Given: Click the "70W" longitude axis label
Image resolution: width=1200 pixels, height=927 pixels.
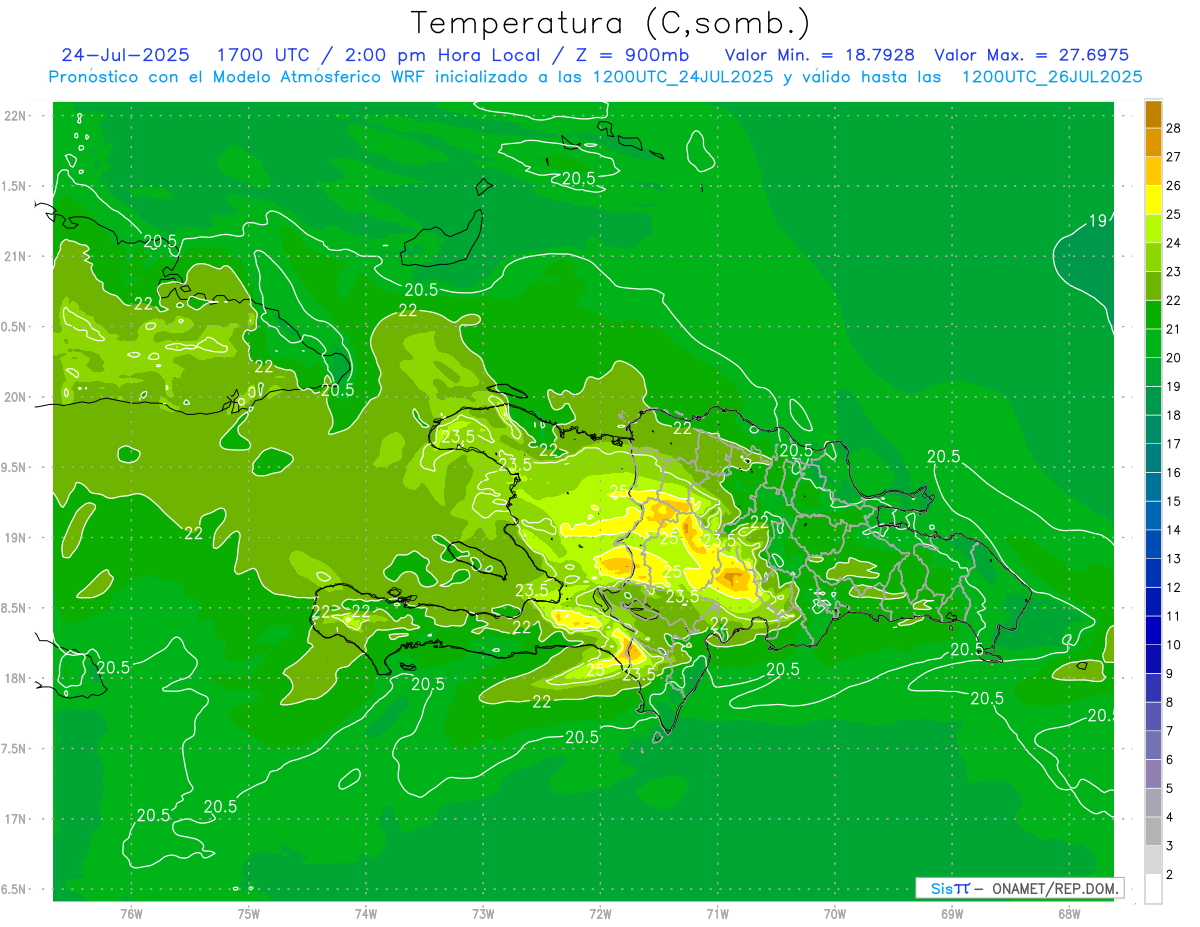Looking at the screenshot, I should click(835, 914).
